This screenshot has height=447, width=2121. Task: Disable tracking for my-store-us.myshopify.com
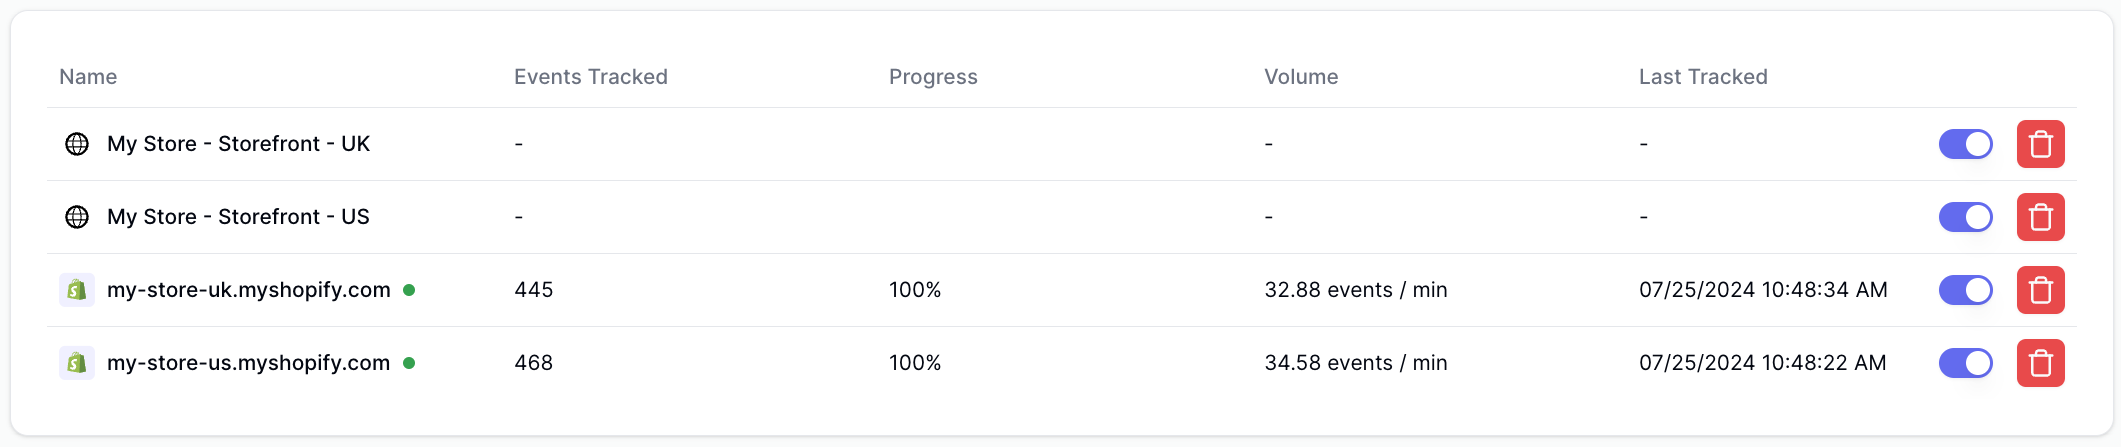point(1965,363)
